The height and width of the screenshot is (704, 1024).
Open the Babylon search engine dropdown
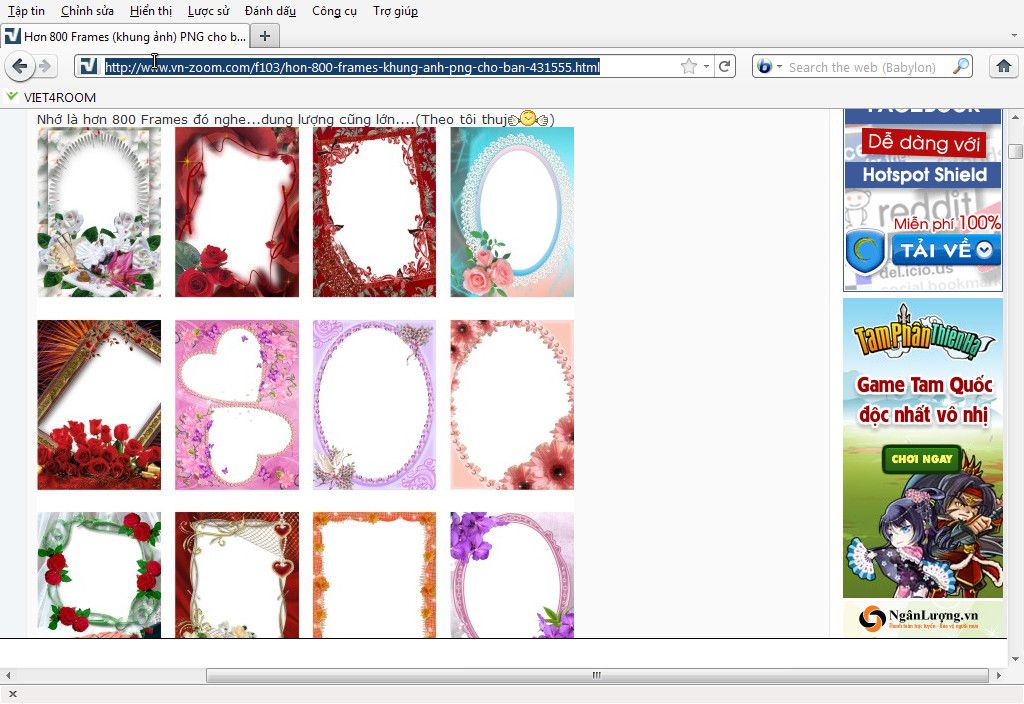tap(769, 67)
